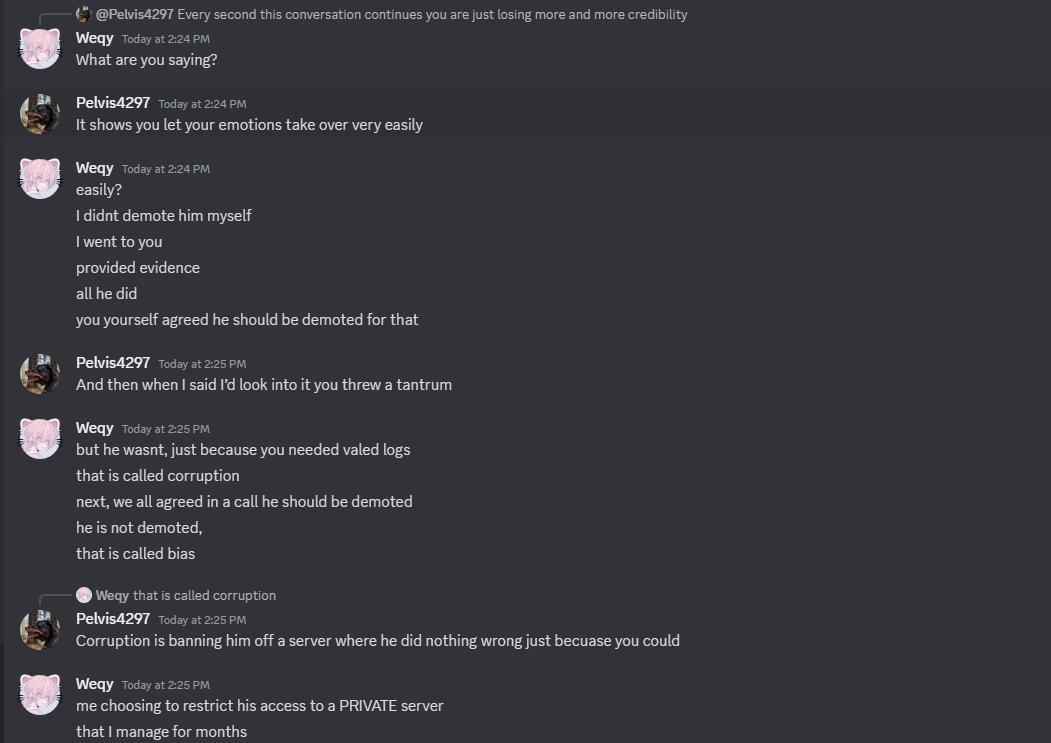Viewport: 1051px width, 743px height.
Task: Jump to the replied message "Every second this conversation continues"
Action: tap(432, 14)
